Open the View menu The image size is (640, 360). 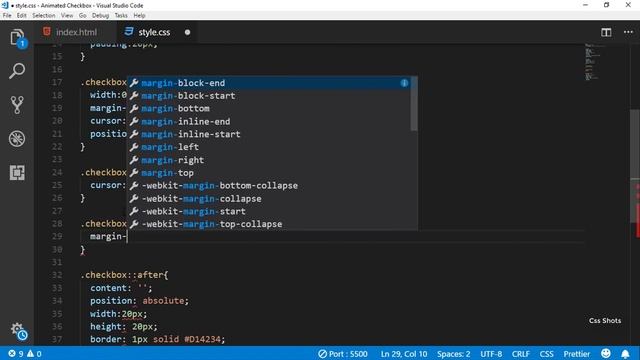[67, 16]
